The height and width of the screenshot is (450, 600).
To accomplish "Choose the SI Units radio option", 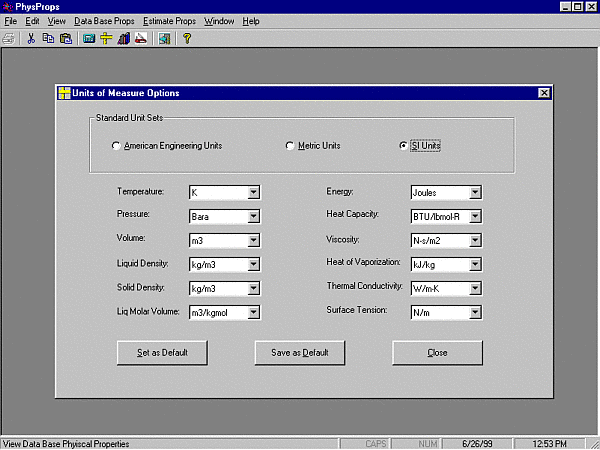I will click(x=403, y=146).
